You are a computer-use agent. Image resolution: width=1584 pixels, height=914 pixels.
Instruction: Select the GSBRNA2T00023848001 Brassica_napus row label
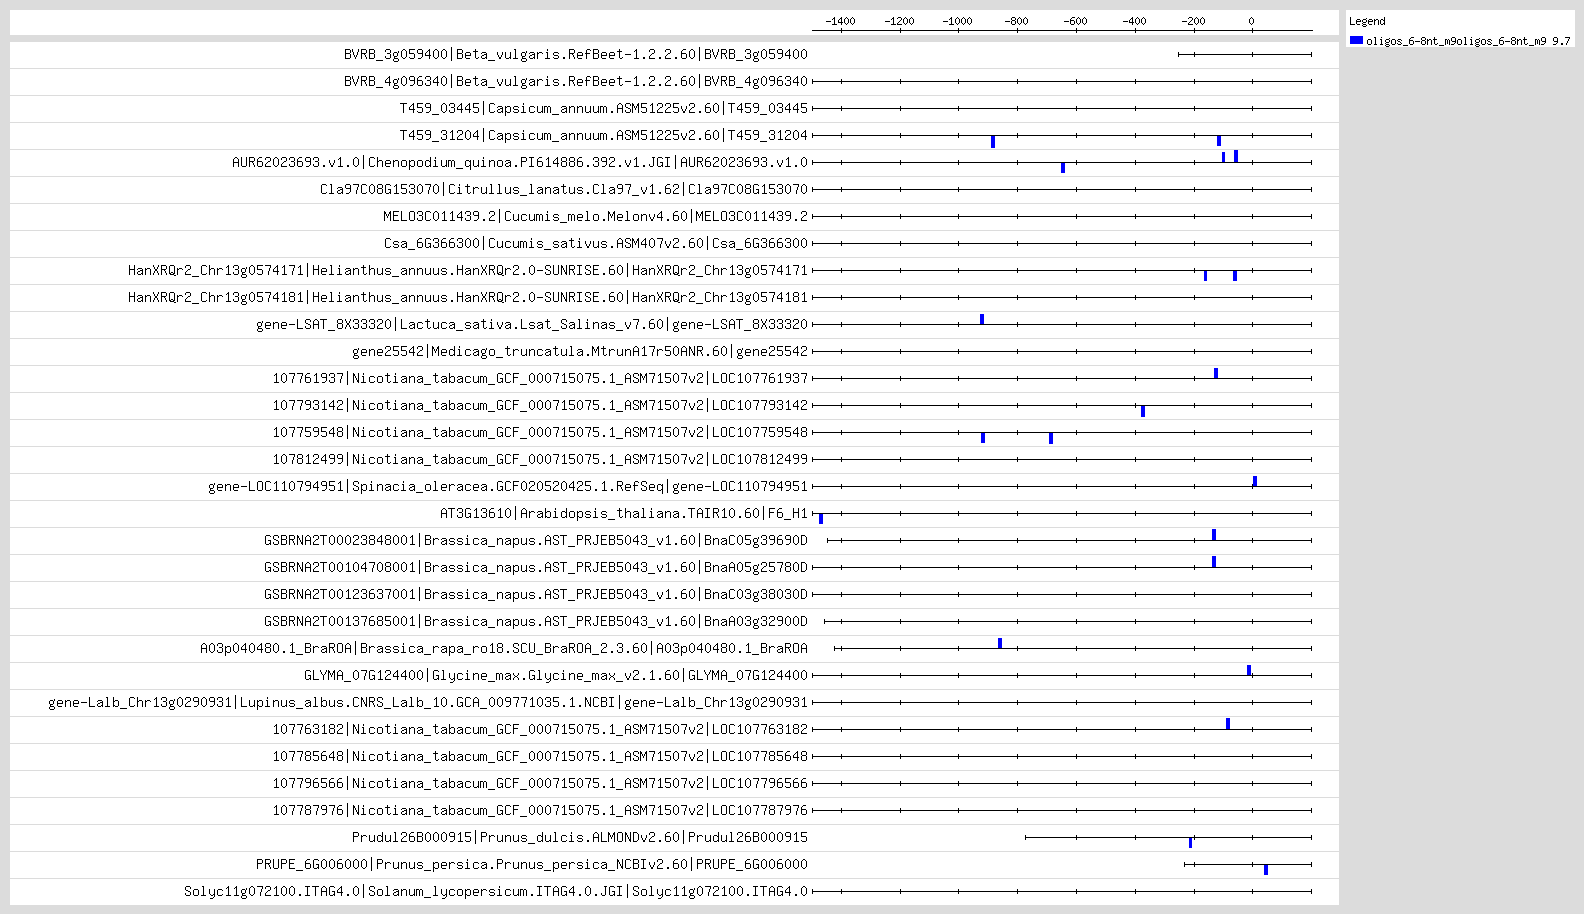pos(536,540)
